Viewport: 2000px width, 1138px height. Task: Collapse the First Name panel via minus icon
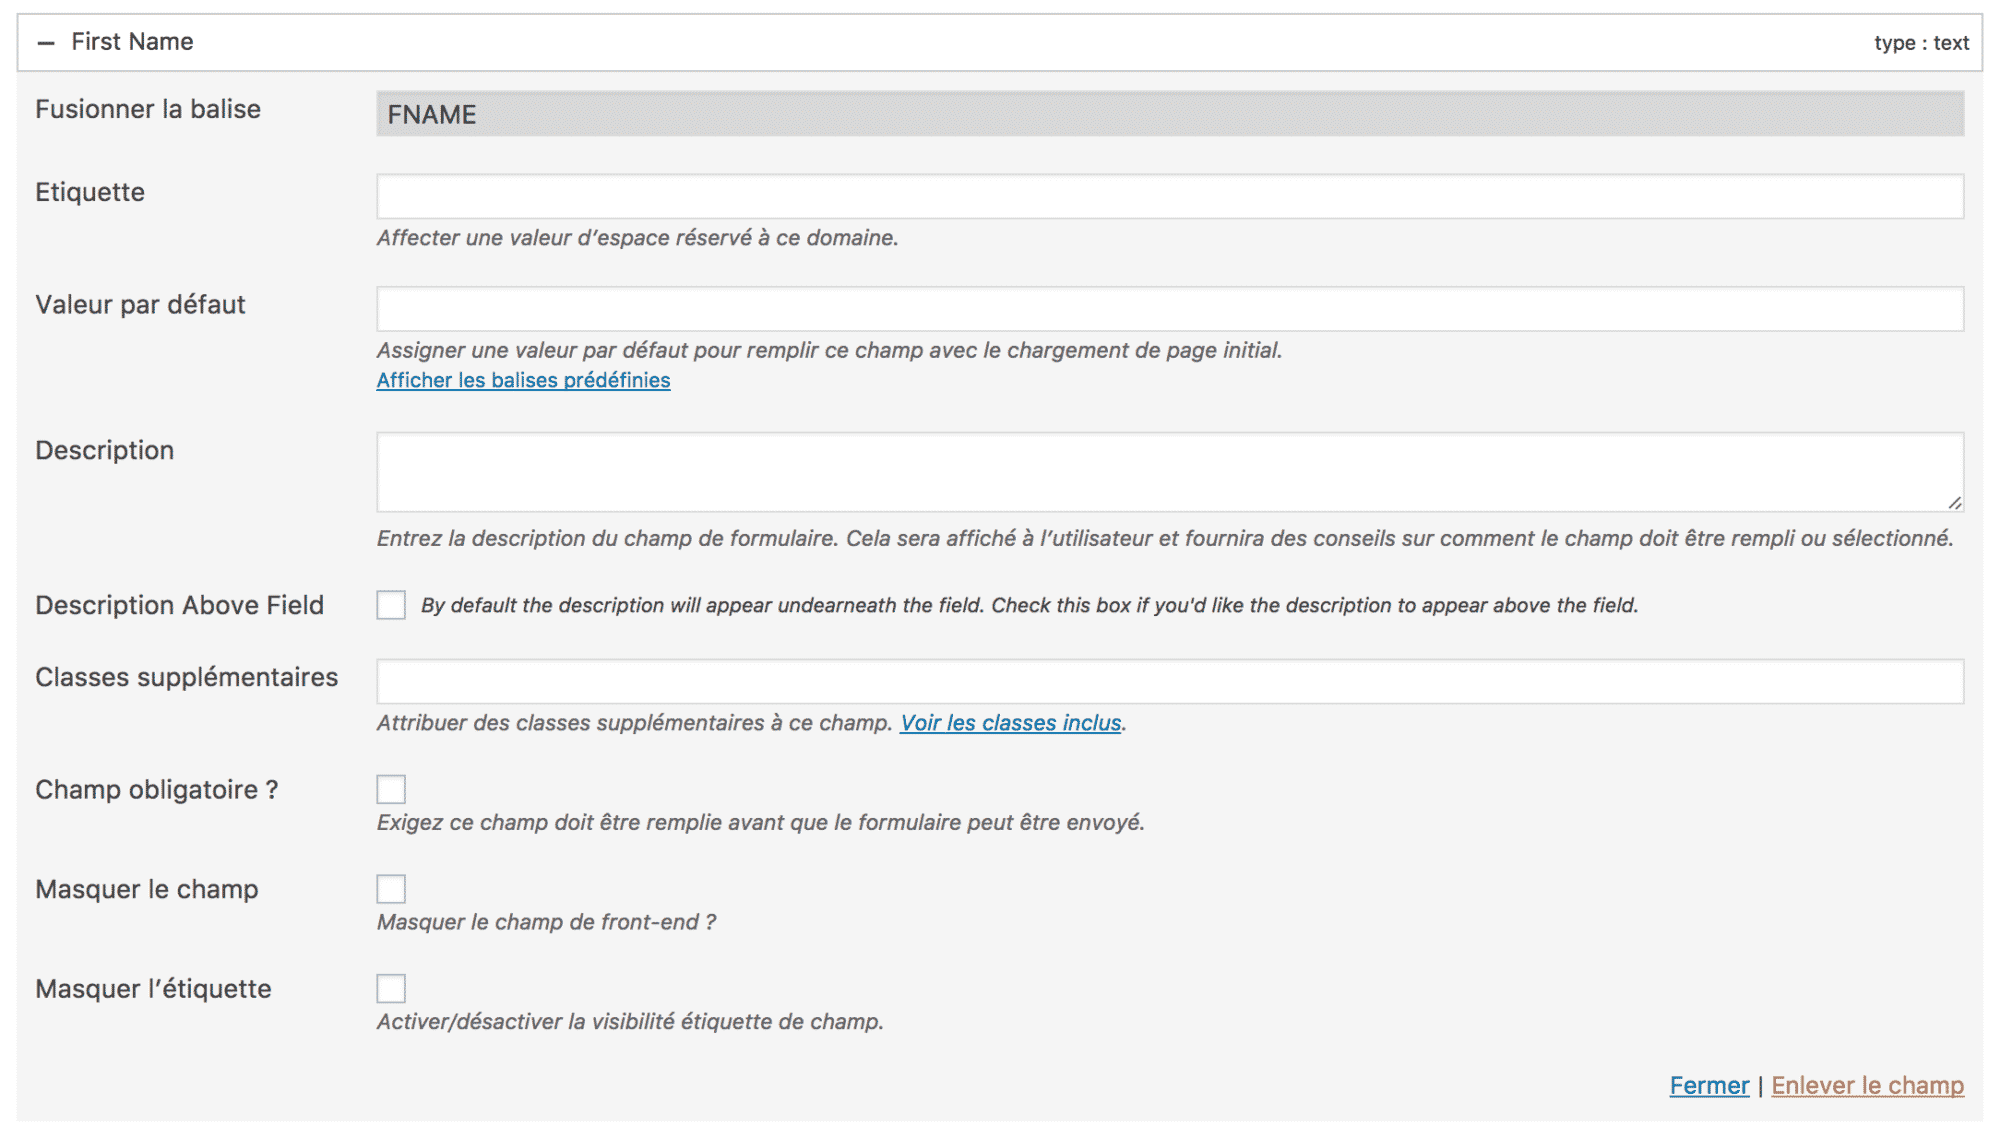44,42
